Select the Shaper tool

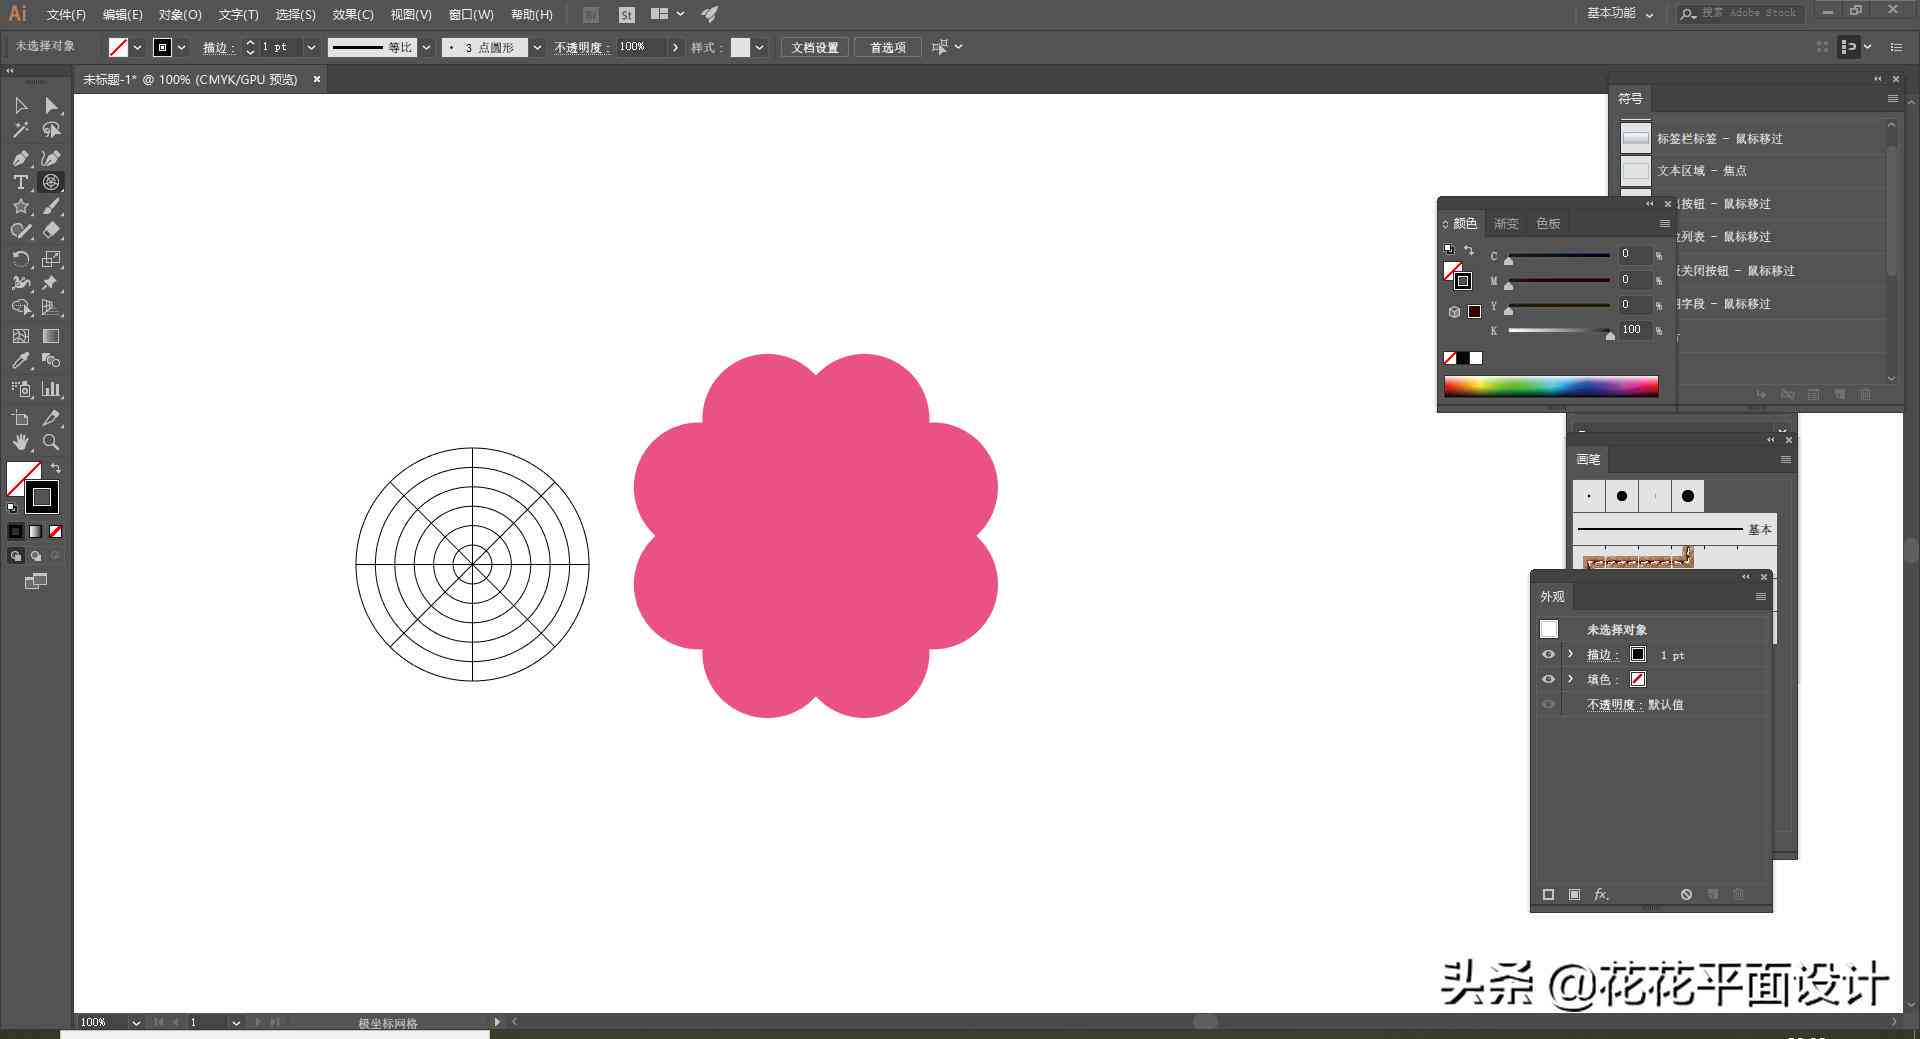coord(20,230)
